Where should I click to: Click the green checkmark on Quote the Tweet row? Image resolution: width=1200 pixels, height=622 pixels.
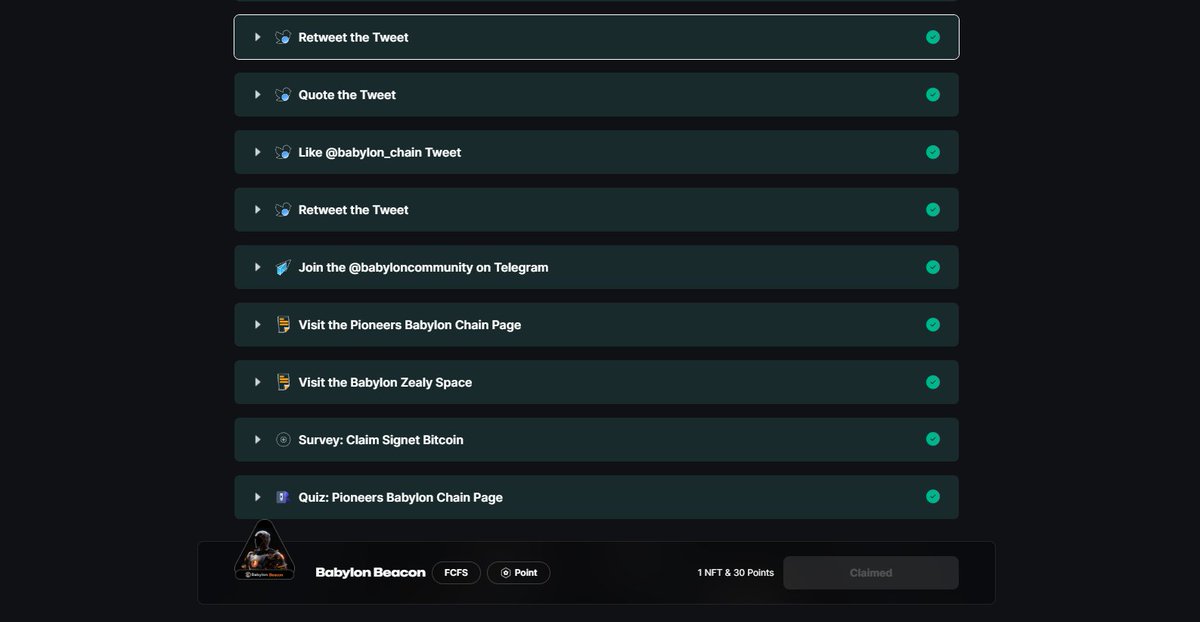pyautogui.click(x=933, y=95)
